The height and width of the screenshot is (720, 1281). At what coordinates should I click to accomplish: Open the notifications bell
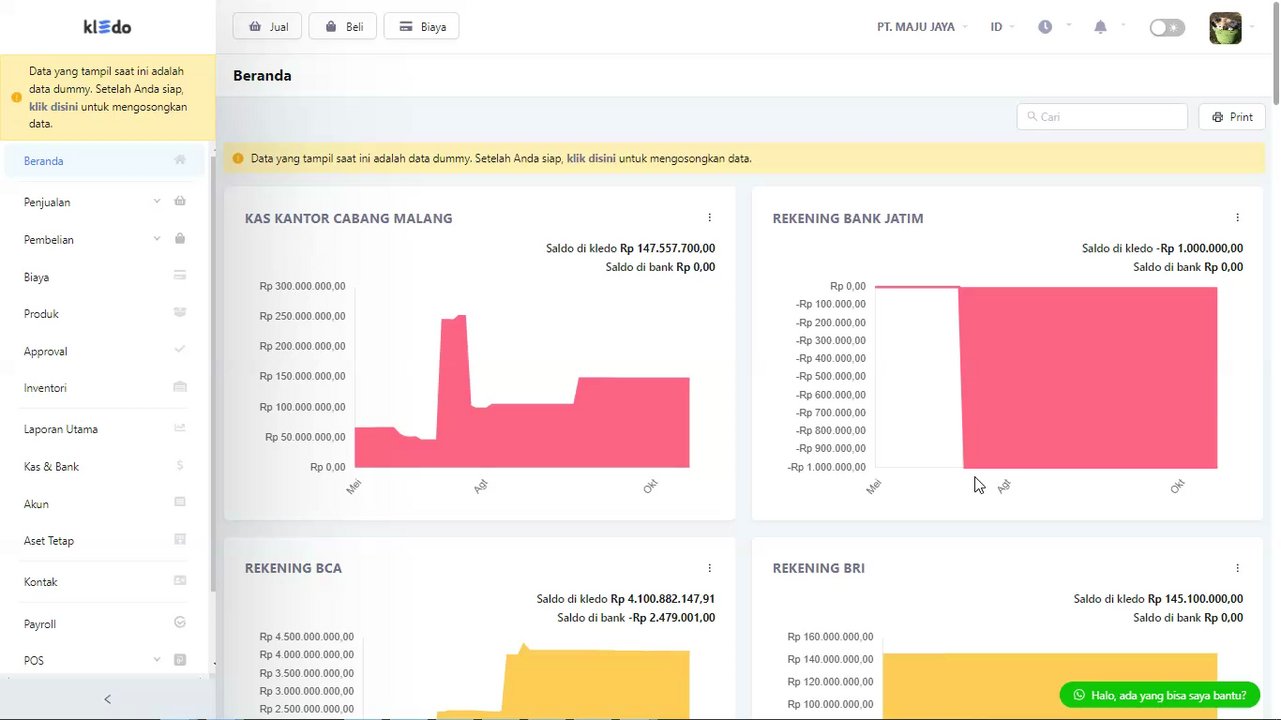coord(1100,27)
